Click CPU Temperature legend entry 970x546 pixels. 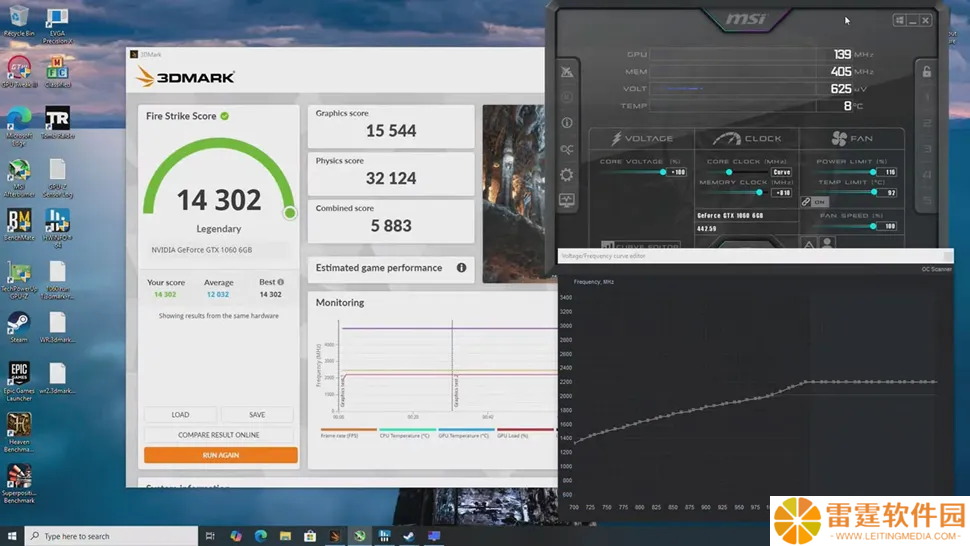[x=407, y=433]
